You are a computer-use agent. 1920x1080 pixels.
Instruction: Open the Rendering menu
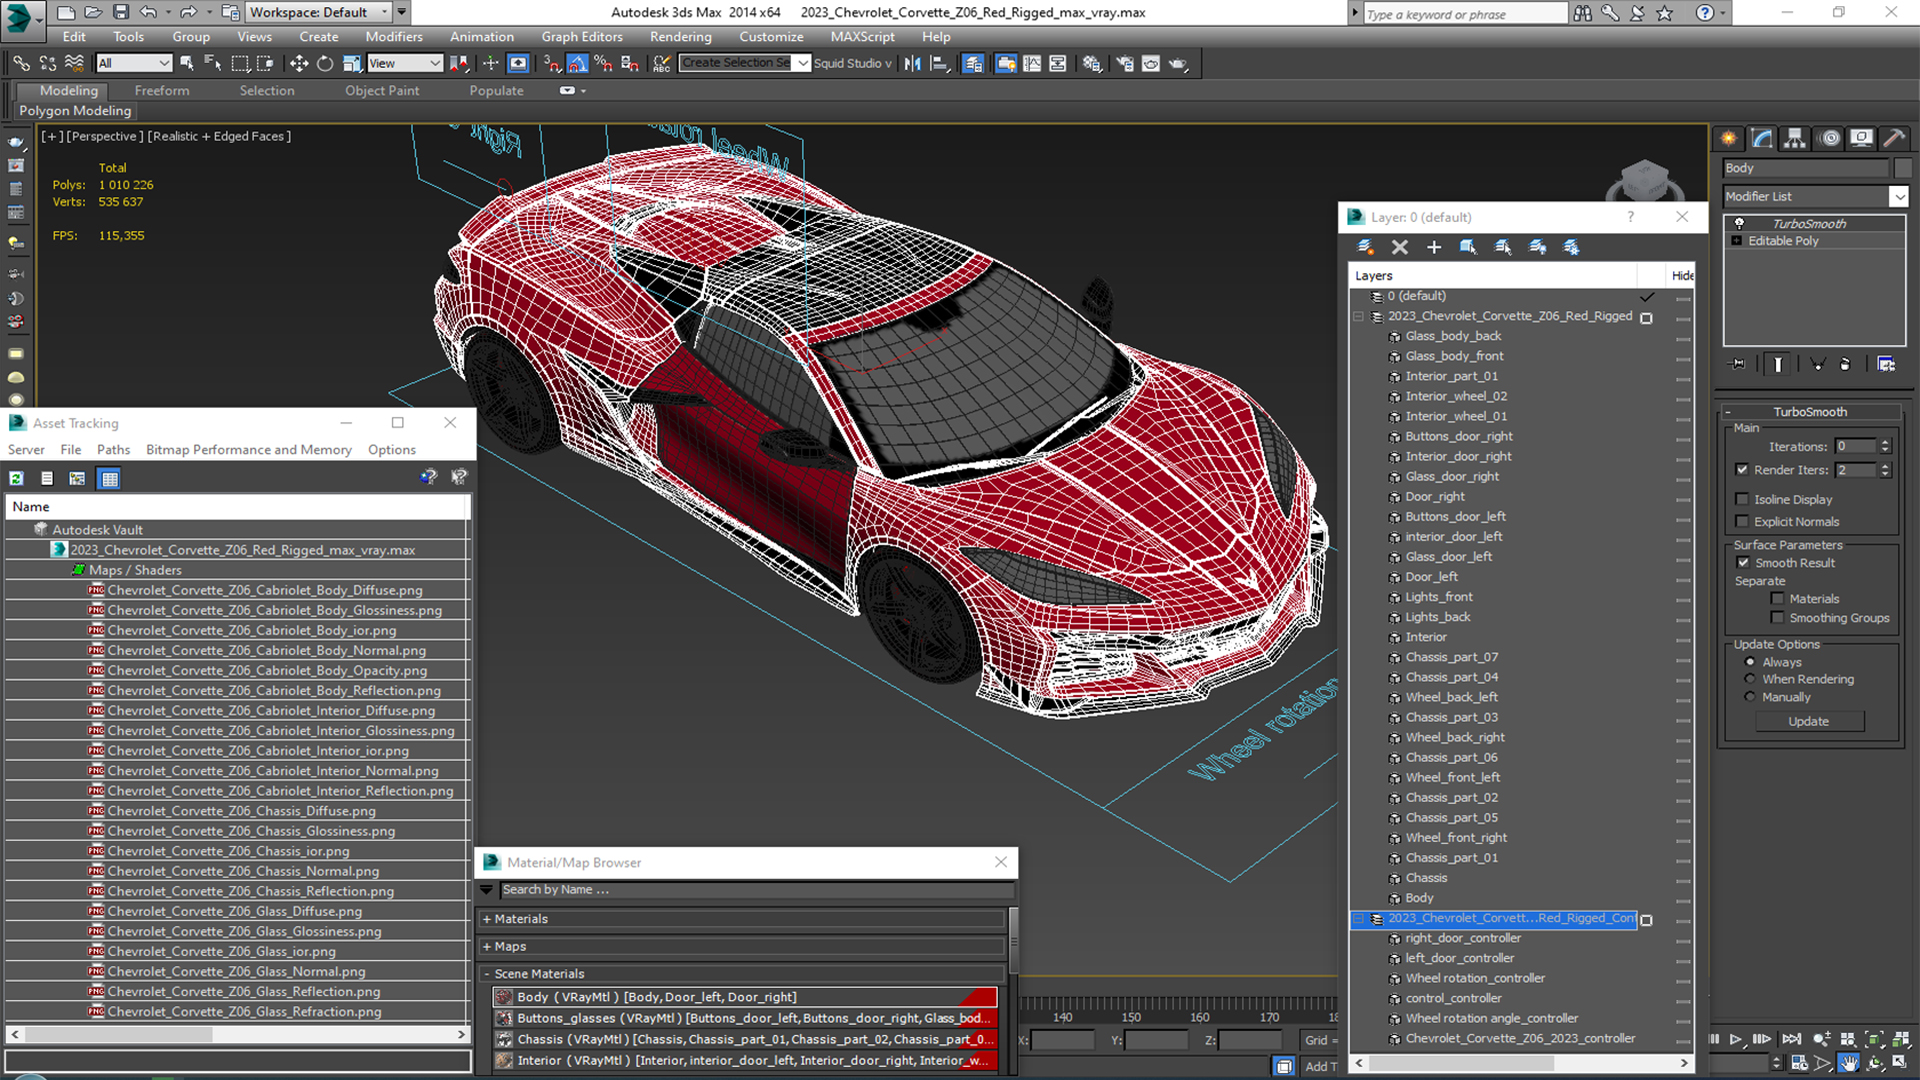680,36
